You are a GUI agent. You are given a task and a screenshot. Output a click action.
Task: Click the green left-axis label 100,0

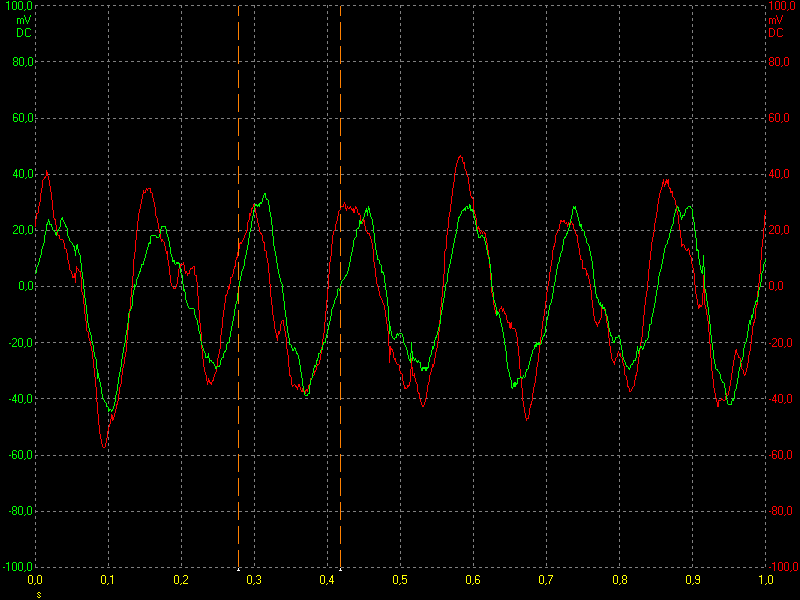(x=19, y=6)
